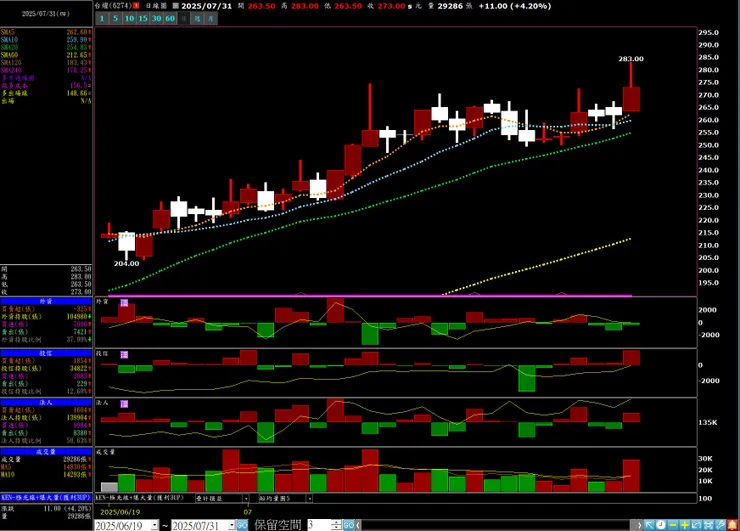Select the 15-minute interval button
740x531 pixels.
(x=143, y=18)
